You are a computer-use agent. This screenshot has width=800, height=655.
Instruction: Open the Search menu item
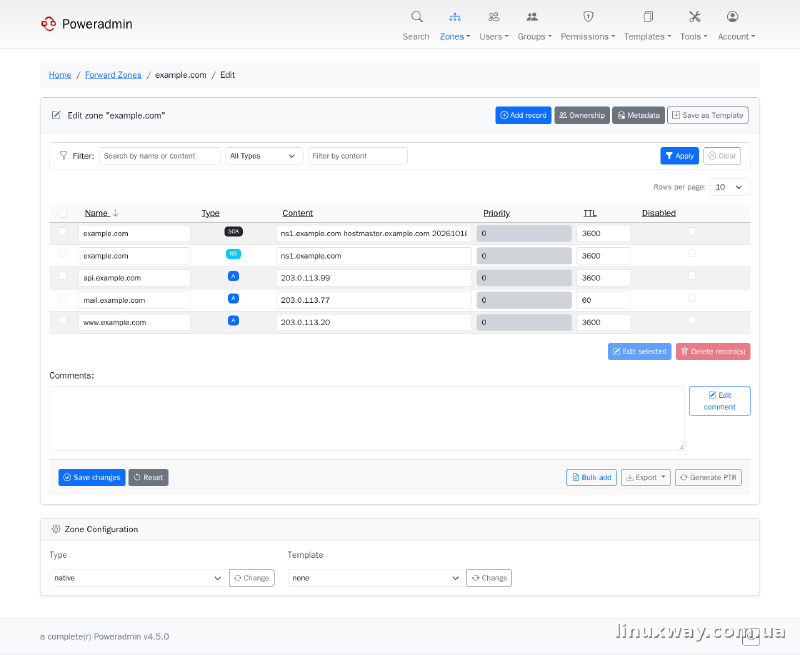[416, 37]
